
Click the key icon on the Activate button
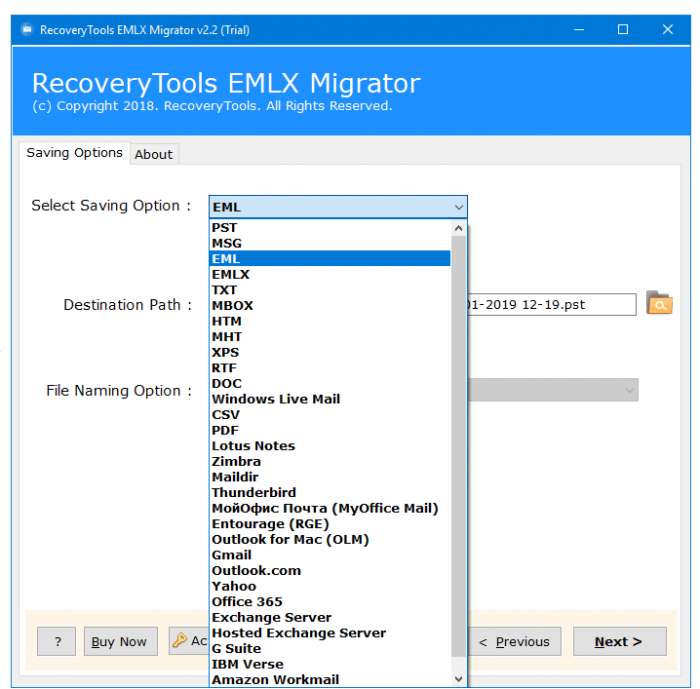point(179,640)
